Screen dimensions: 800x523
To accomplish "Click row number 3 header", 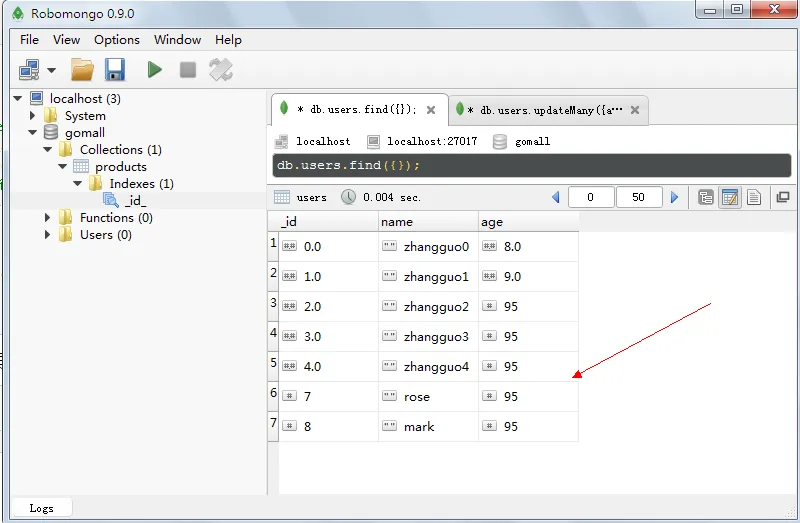I will click(273, 307).
